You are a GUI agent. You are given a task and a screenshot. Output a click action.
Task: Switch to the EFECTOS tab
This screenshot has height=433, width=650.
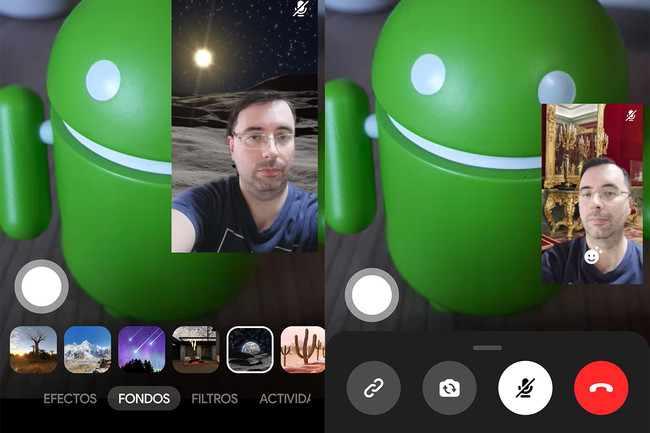(x=70, y=399)
